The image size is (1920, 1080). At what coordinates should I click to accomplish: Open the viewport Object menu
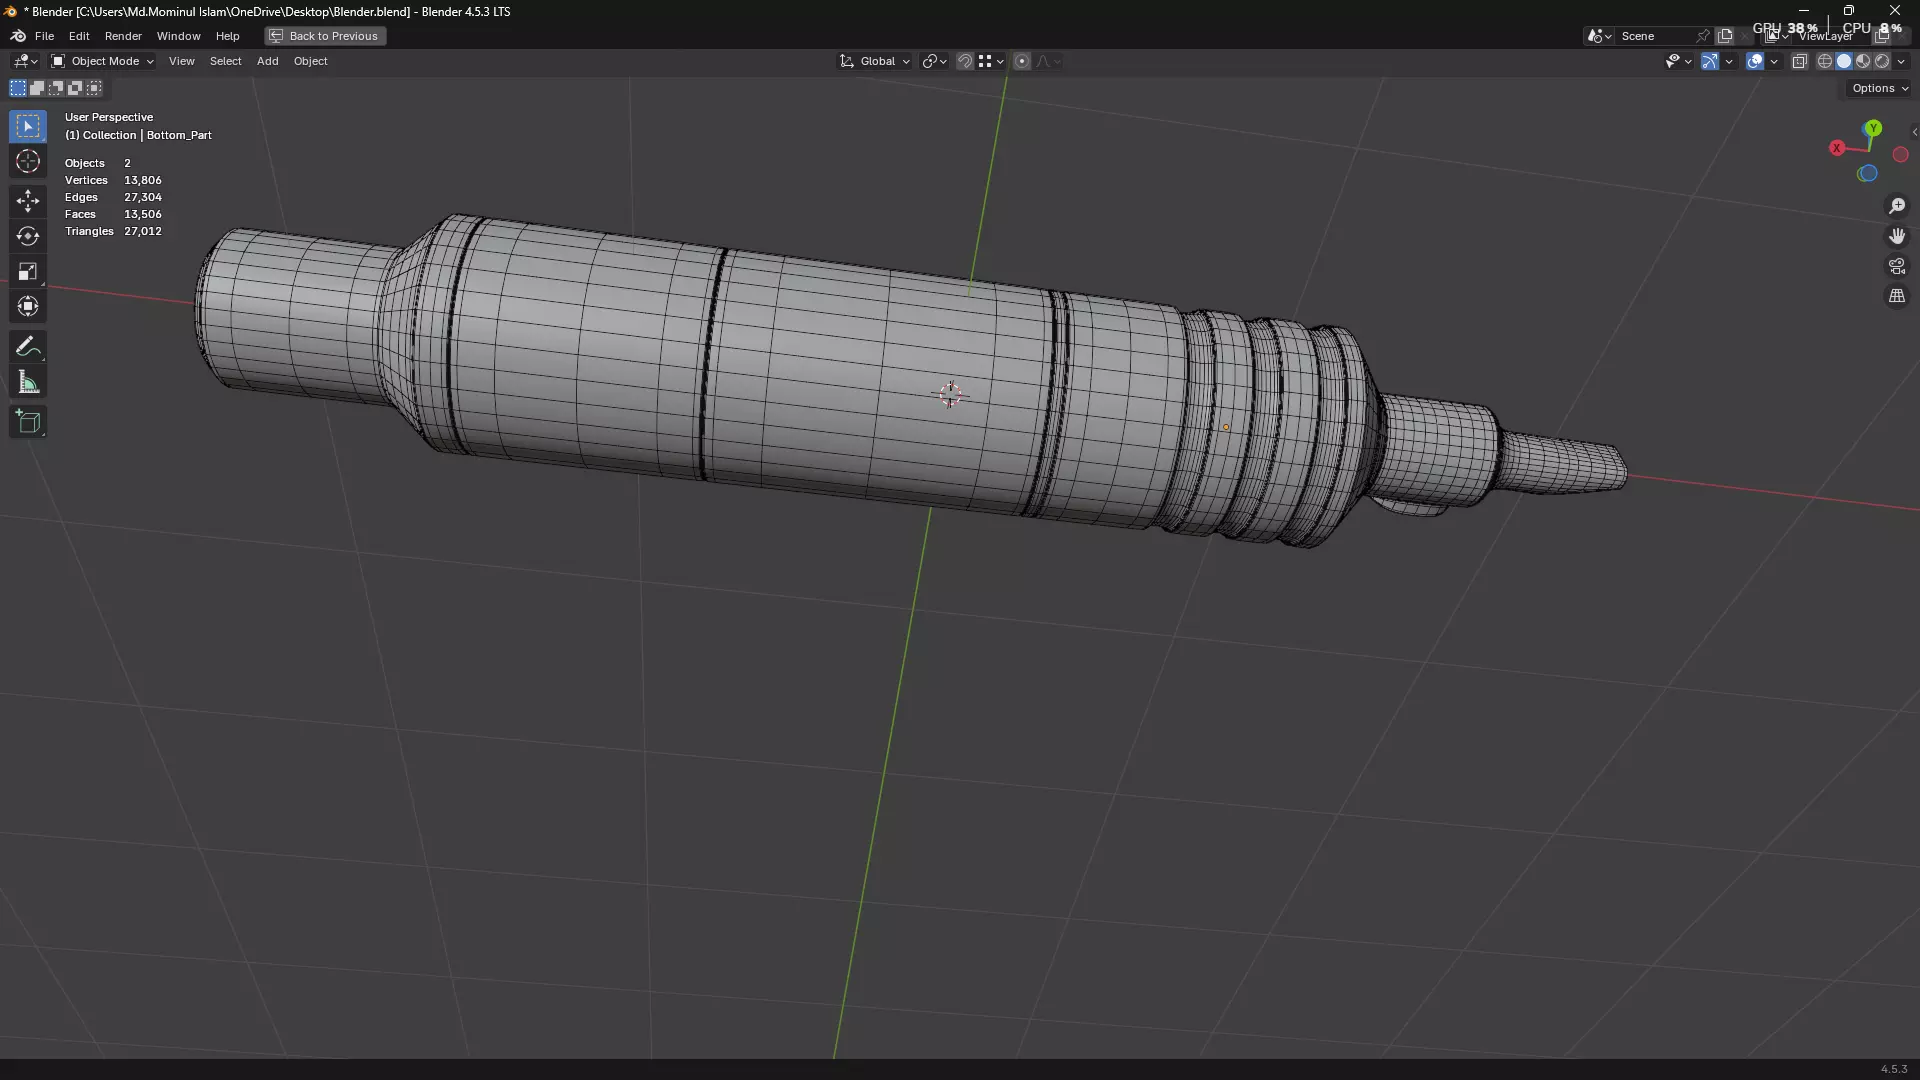tap(310, 61)
